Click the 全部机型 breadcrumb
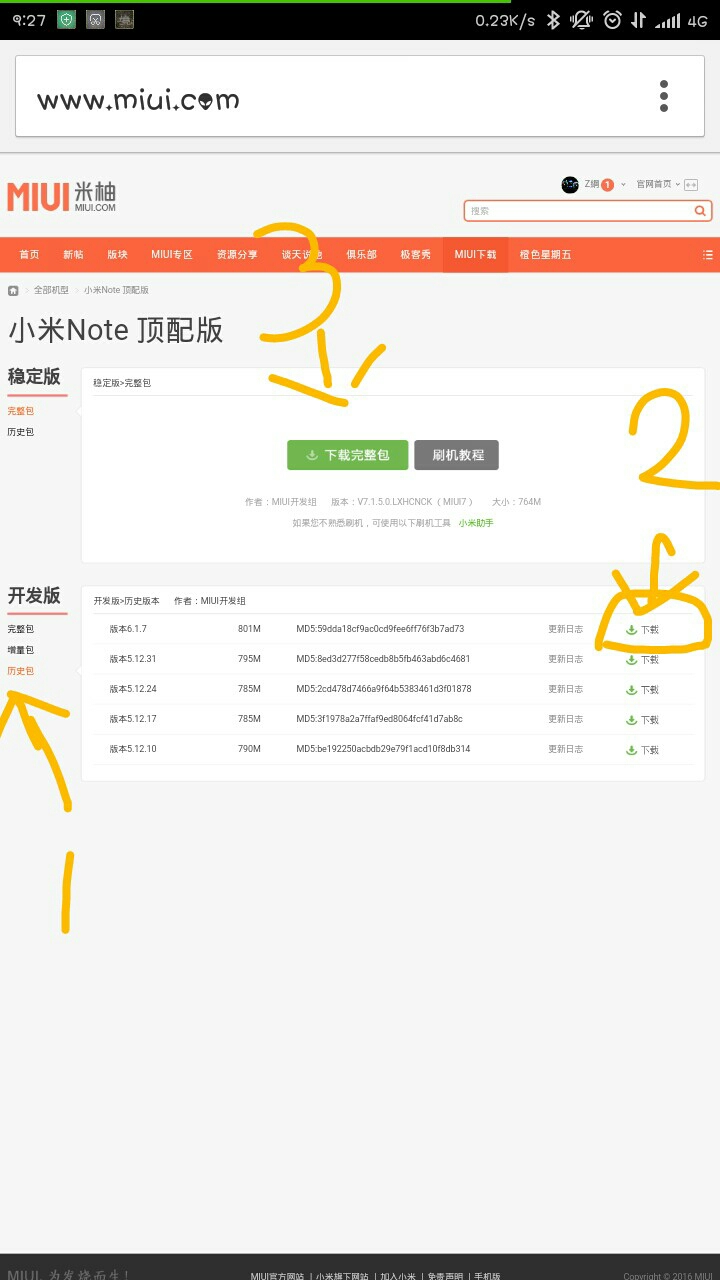The height and width of the screenshot is (1280, 720). (x=51, y=290)
